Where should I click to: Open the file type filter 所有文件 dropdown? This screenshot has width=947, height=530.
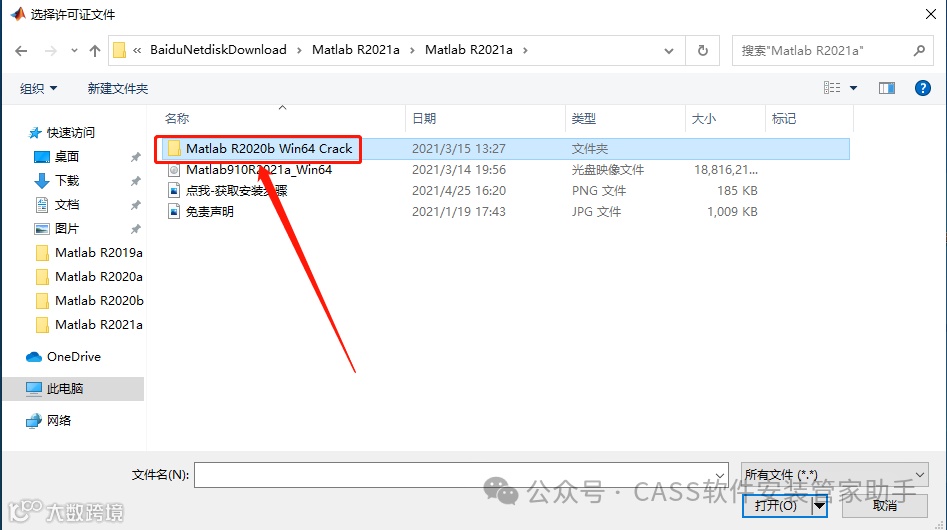[x=834, y=475]
